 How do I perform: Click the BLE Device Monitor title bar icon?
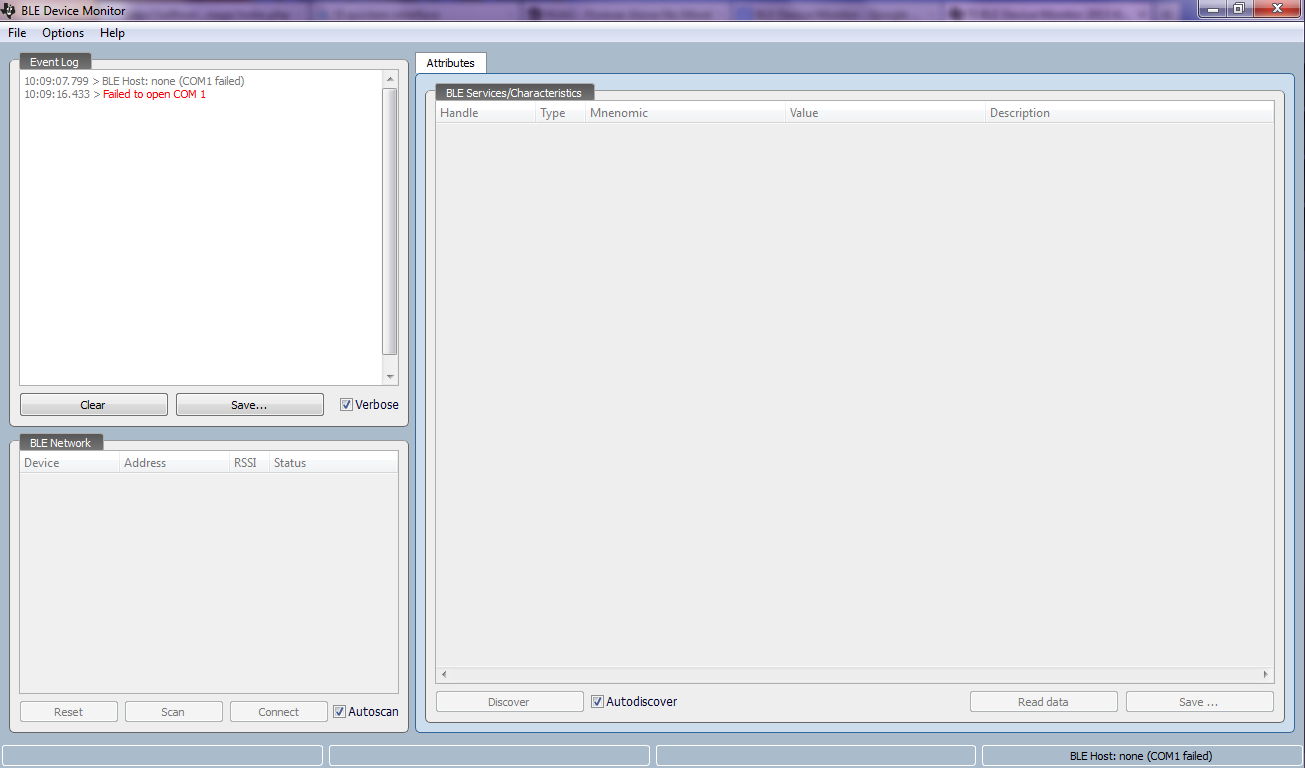coord(9,10)
